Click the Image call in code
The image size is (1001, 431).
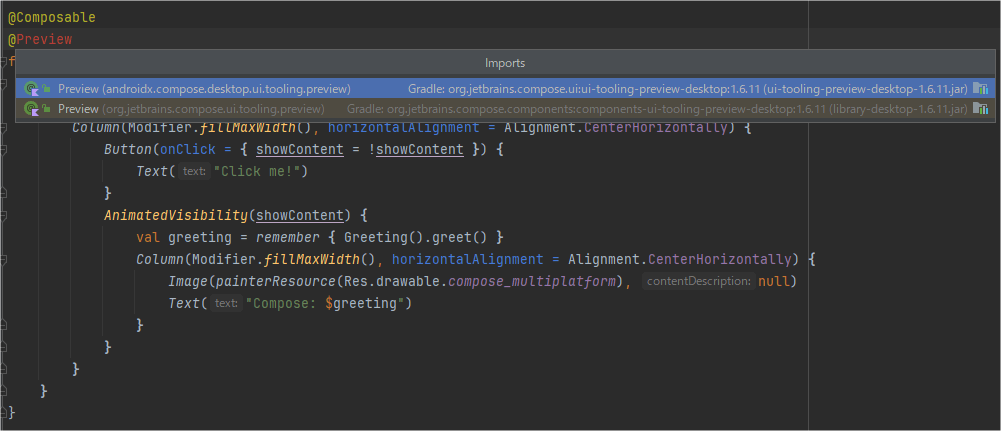188,281
